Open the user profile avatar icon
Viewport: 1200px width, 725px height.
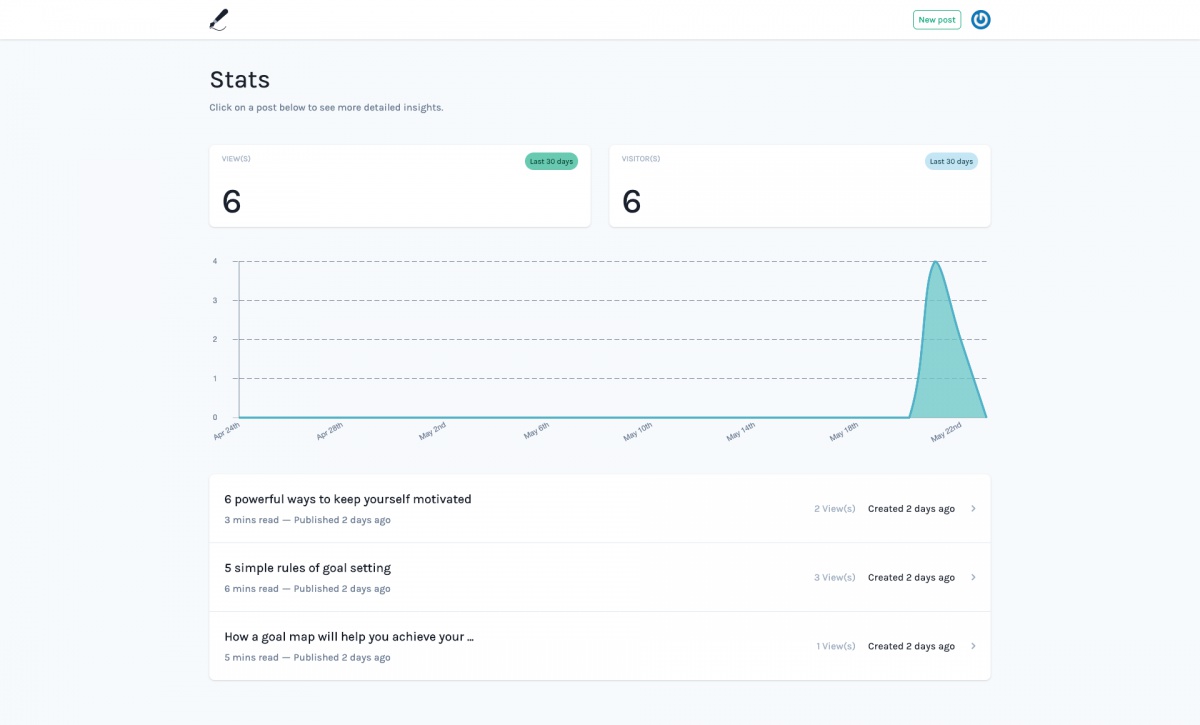(x=980, y=19)
